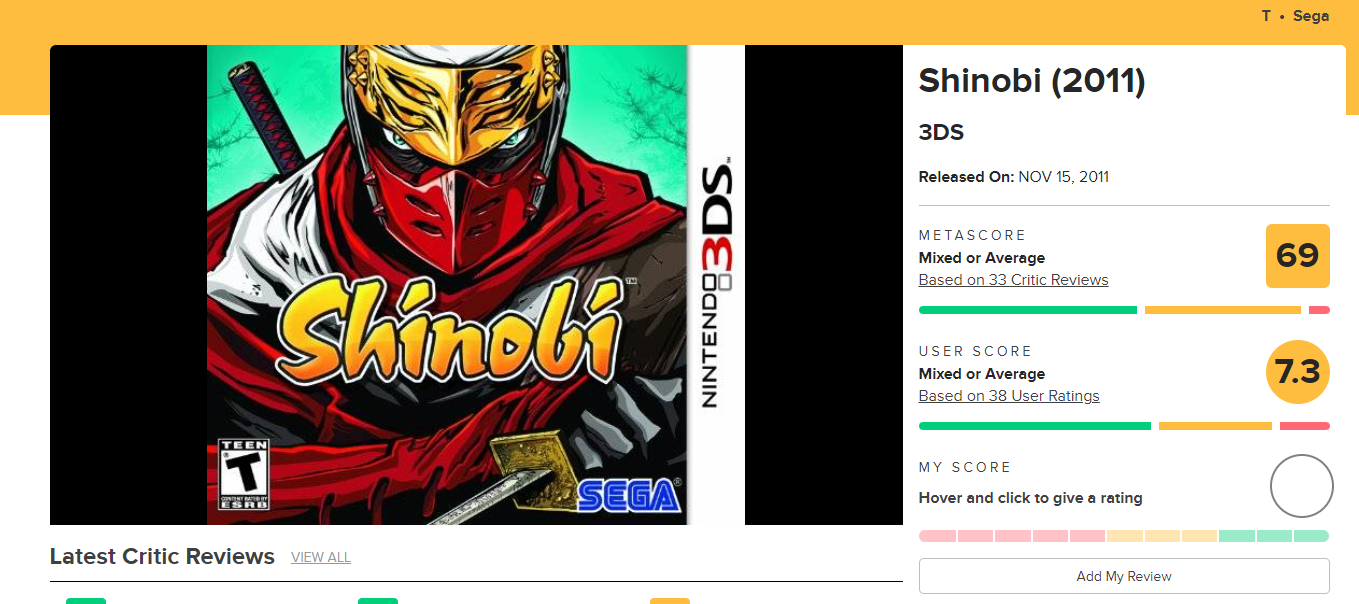Image resolution: width=1359 pixels, height=604 pixels.
Task: Open Based on 38 User Ratings link
Action: [x=1009, y=396]
